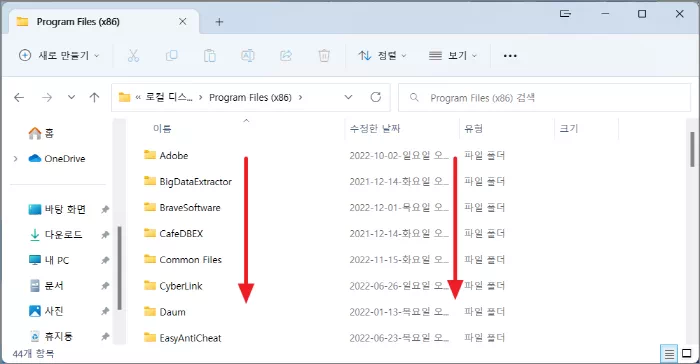This screenshot has height=364, width=700.
Task: Open the 보기 view dropdown
Action: tap(453, 55)
